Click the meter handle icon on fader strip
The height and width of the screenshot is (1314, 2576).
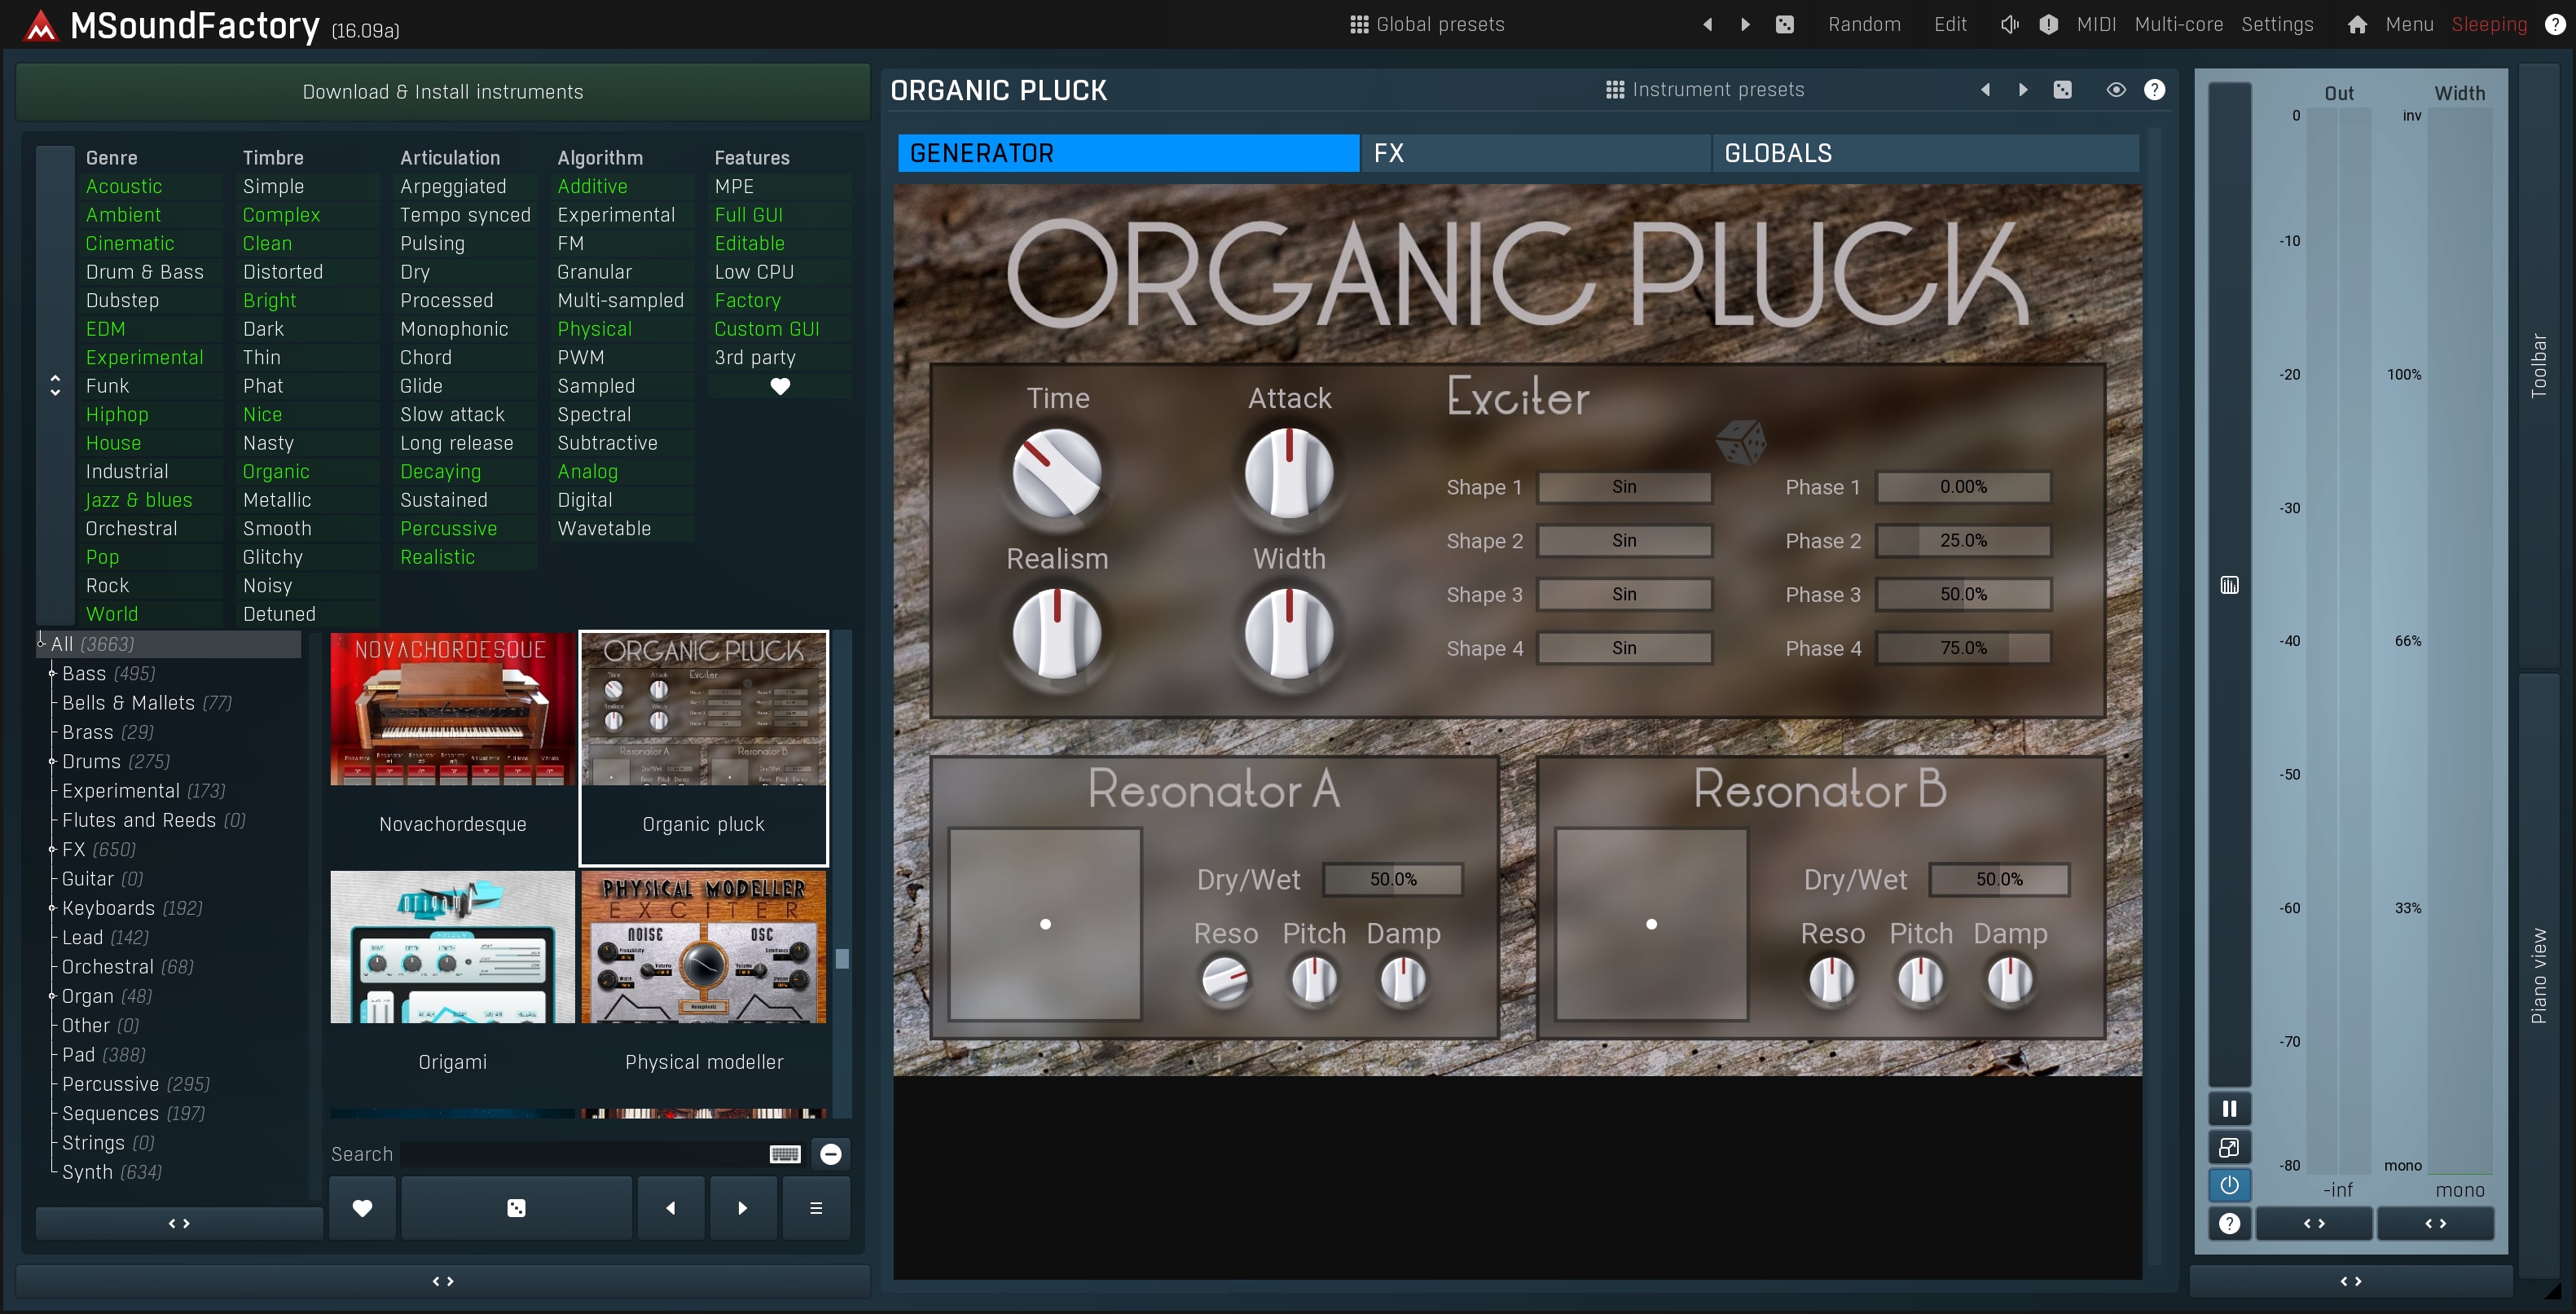click(2229, 585)
